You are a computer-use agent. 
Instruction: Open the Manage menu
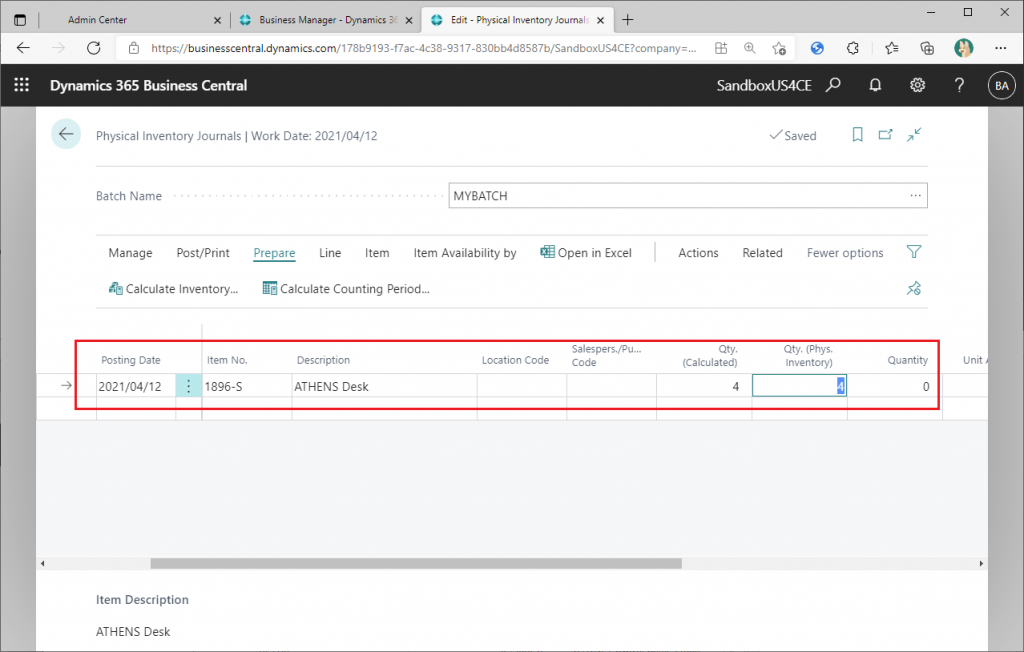(131, 253)
